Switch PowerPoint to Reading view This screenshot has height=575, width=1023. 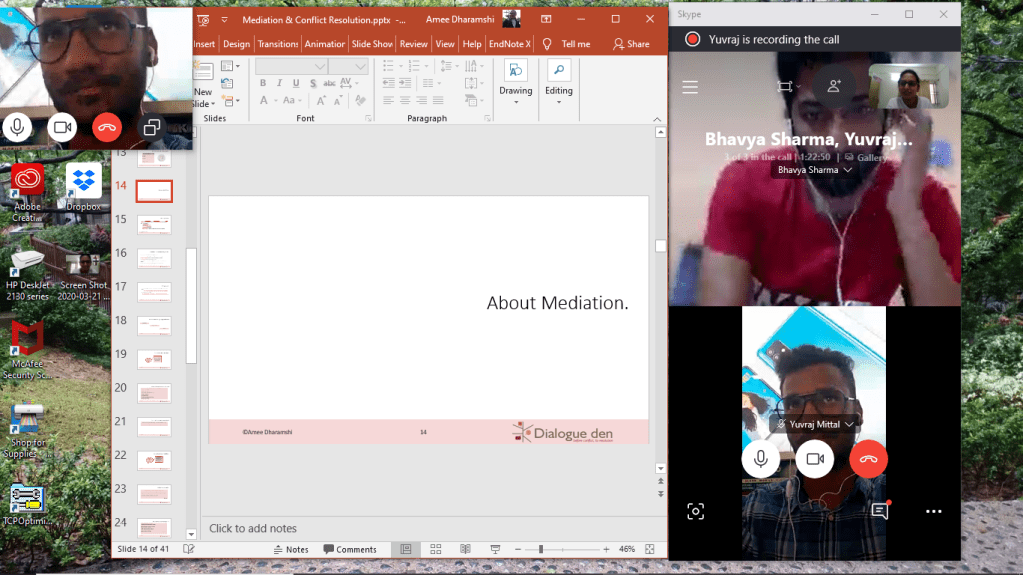[464, 549]
